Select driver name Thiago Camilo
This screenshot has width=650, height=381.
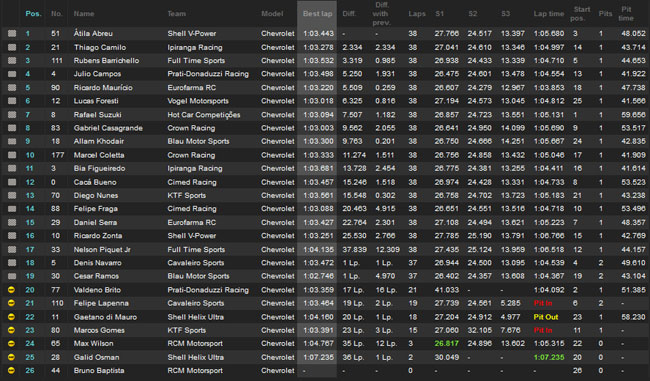click(100, 47)
